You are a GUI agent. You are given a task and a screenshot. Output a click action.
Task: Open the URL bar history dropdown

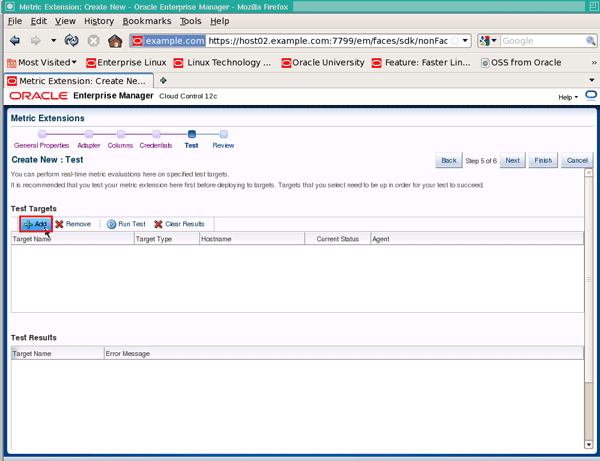pyautogui.click(x=465, y=41)
